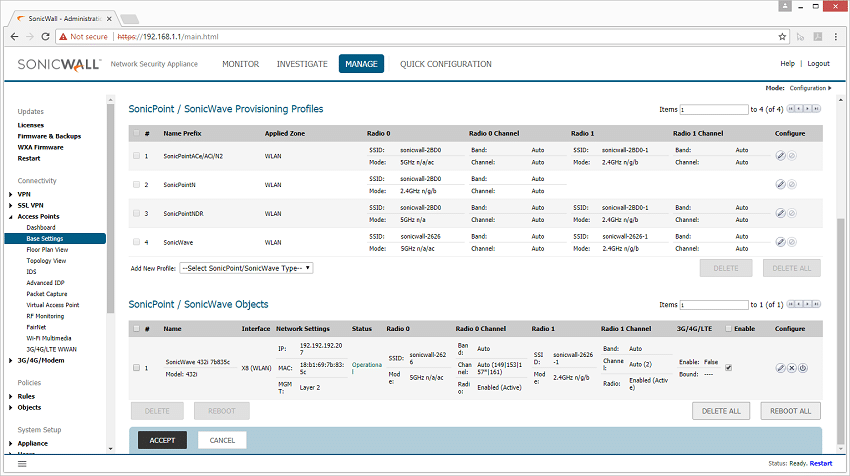Edit the SonicWave profile with its pencil icon
The image size is (850, 476).
[x=780, y=242]
